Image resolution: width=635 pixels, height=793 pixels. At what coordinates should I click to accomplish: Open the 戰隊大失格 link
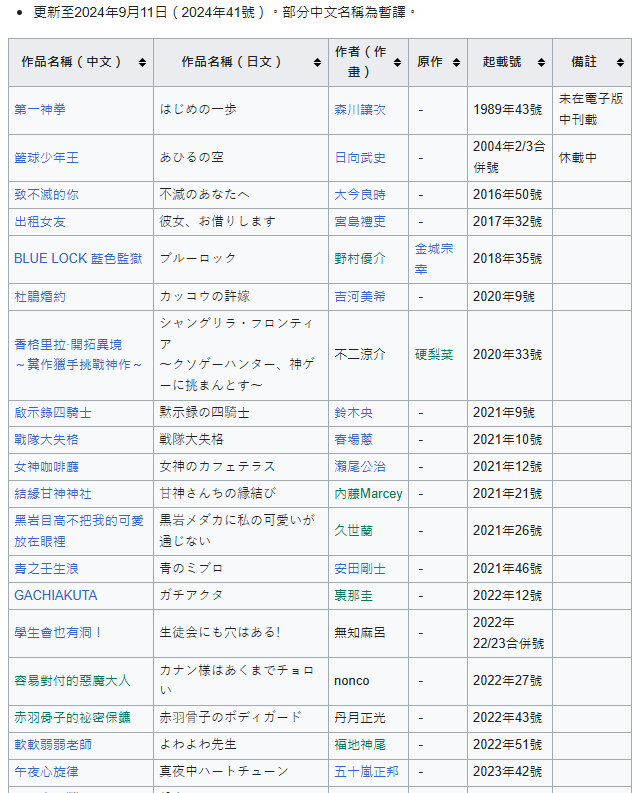tap(47, 439)
